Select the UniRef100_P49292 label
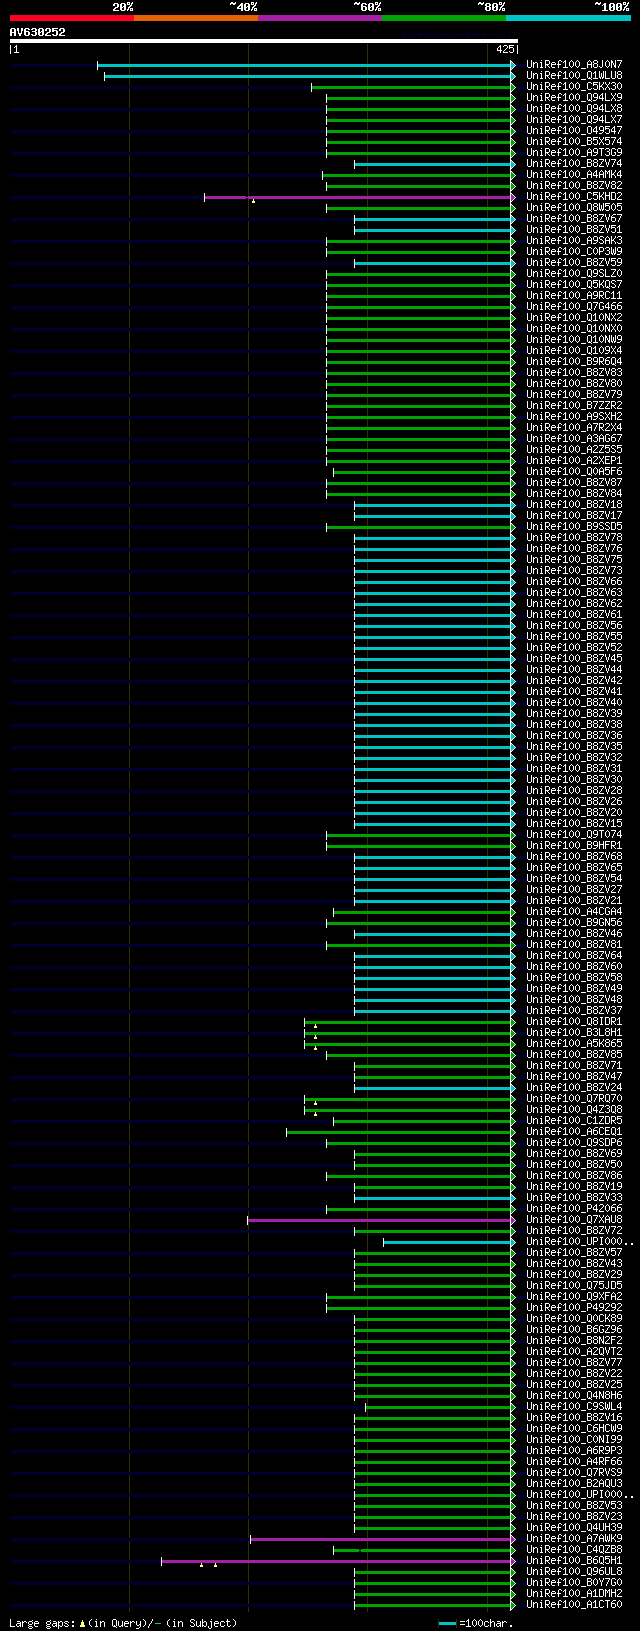This screenshot has height=1631, width=640. (x=574, y=1308)
